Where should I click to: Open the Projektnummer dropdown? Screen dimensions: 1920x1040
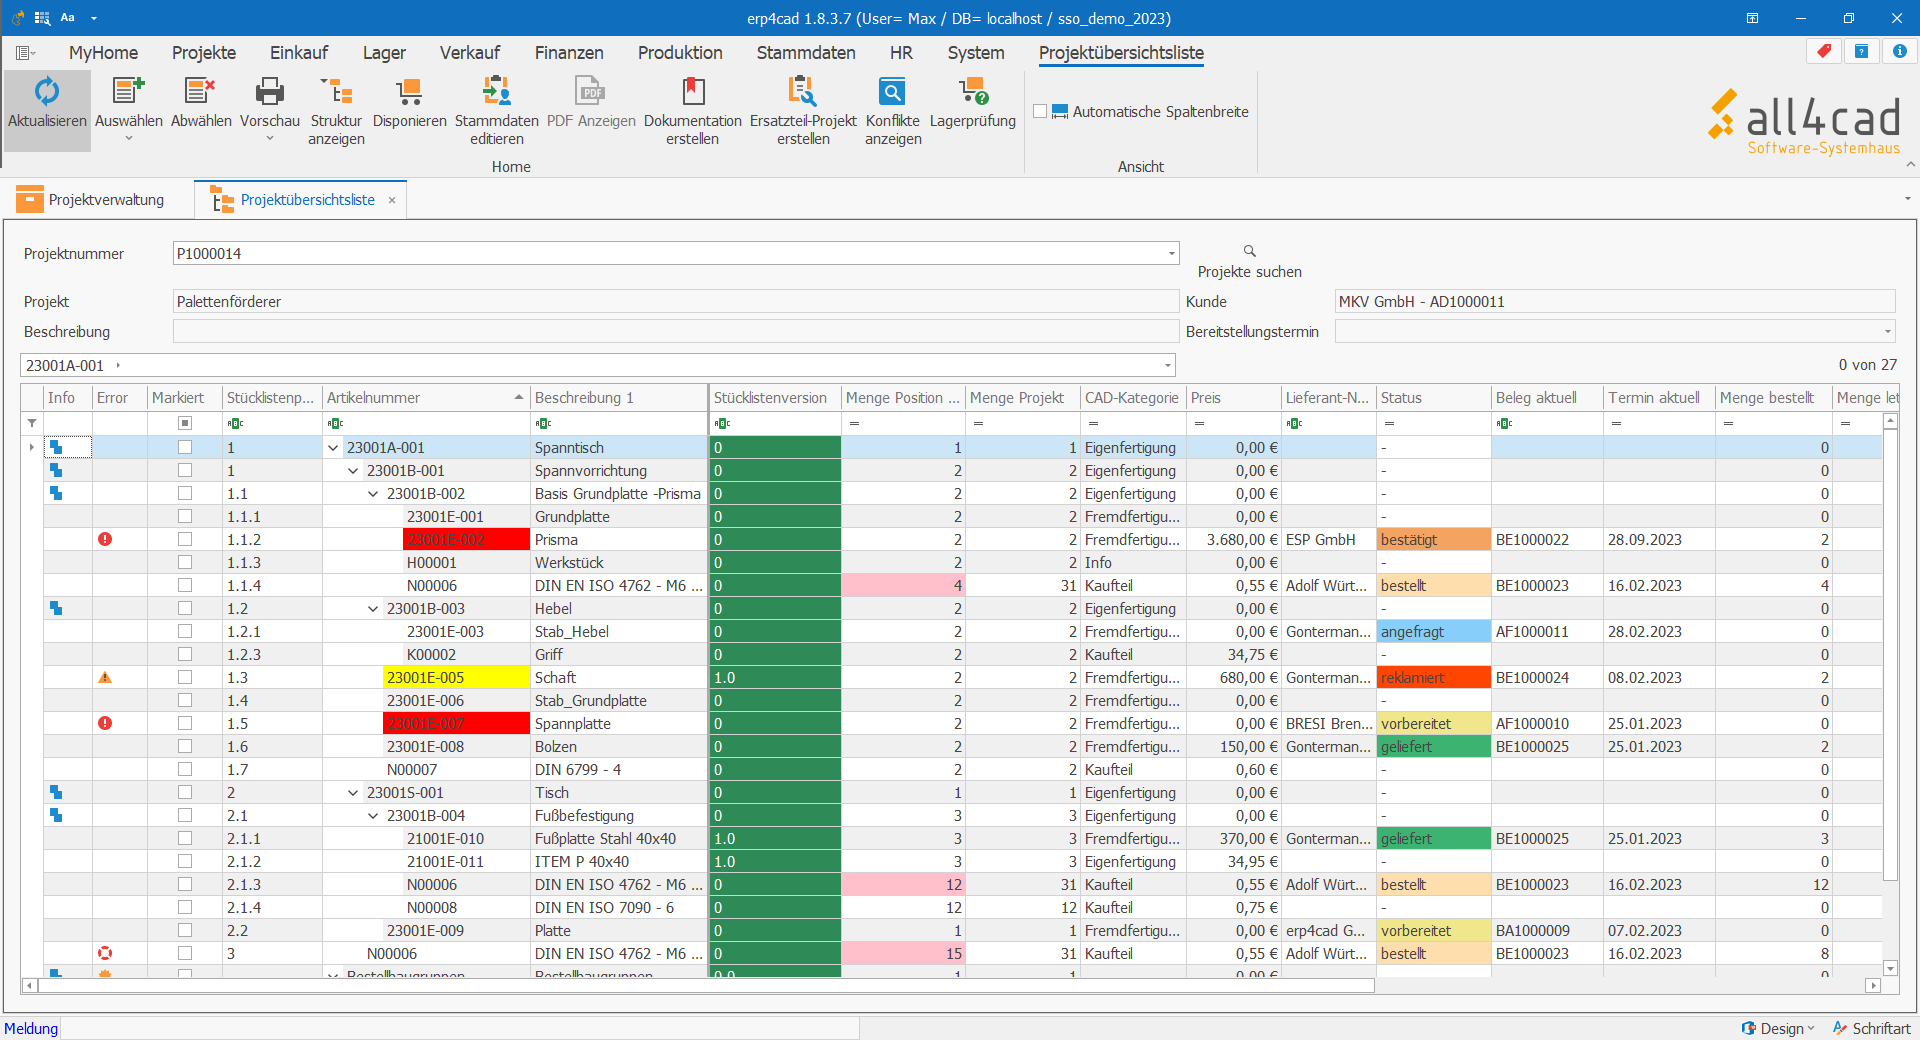click(1171, 254)
